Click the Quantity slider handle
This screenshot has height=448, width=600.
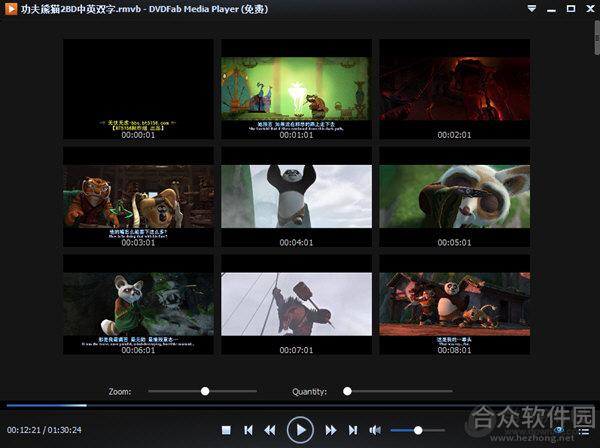(x=347, y=391)
